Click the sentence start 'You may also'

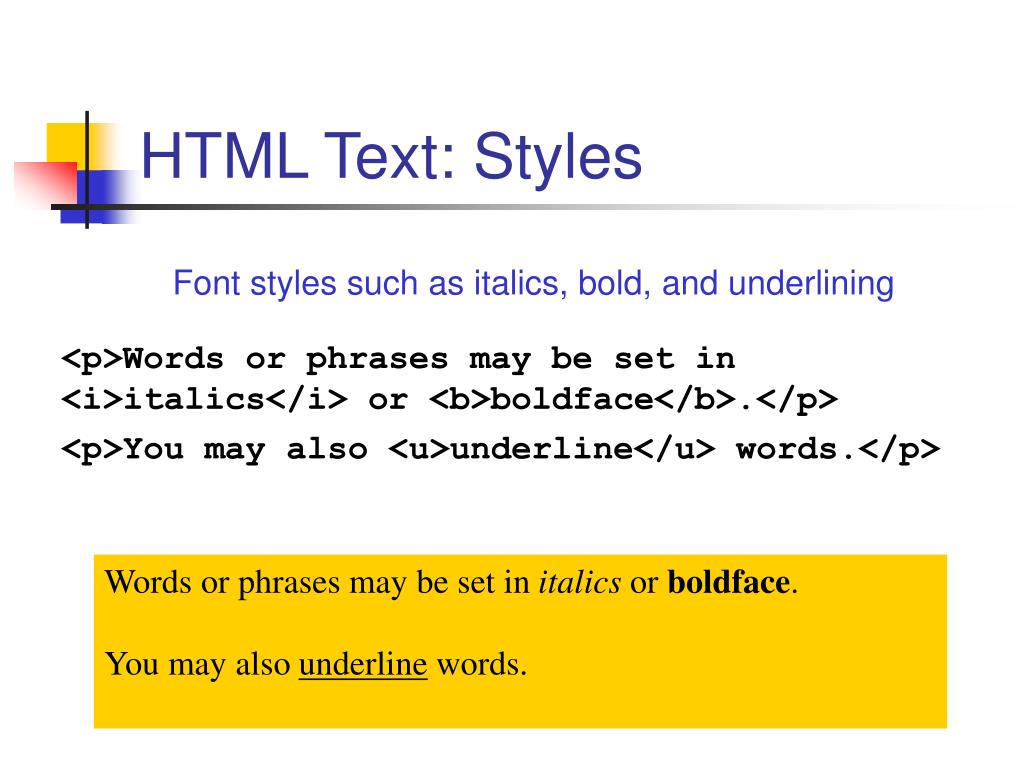(x=197, y=665)
